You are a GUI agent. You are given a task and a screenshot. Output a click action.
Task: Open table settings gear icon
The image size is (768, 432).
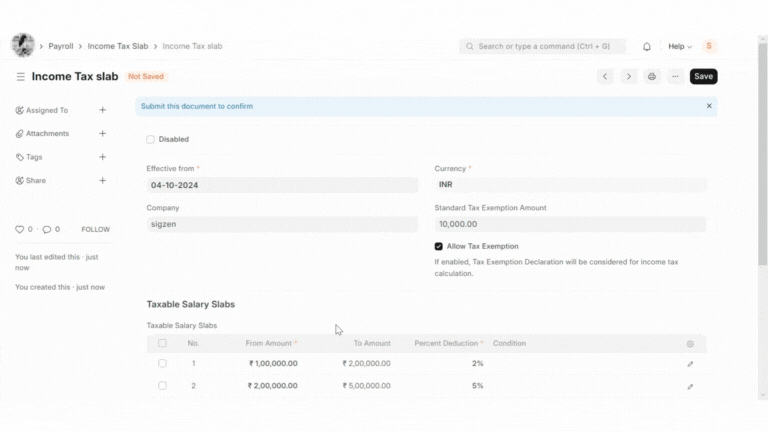[690, 344]
